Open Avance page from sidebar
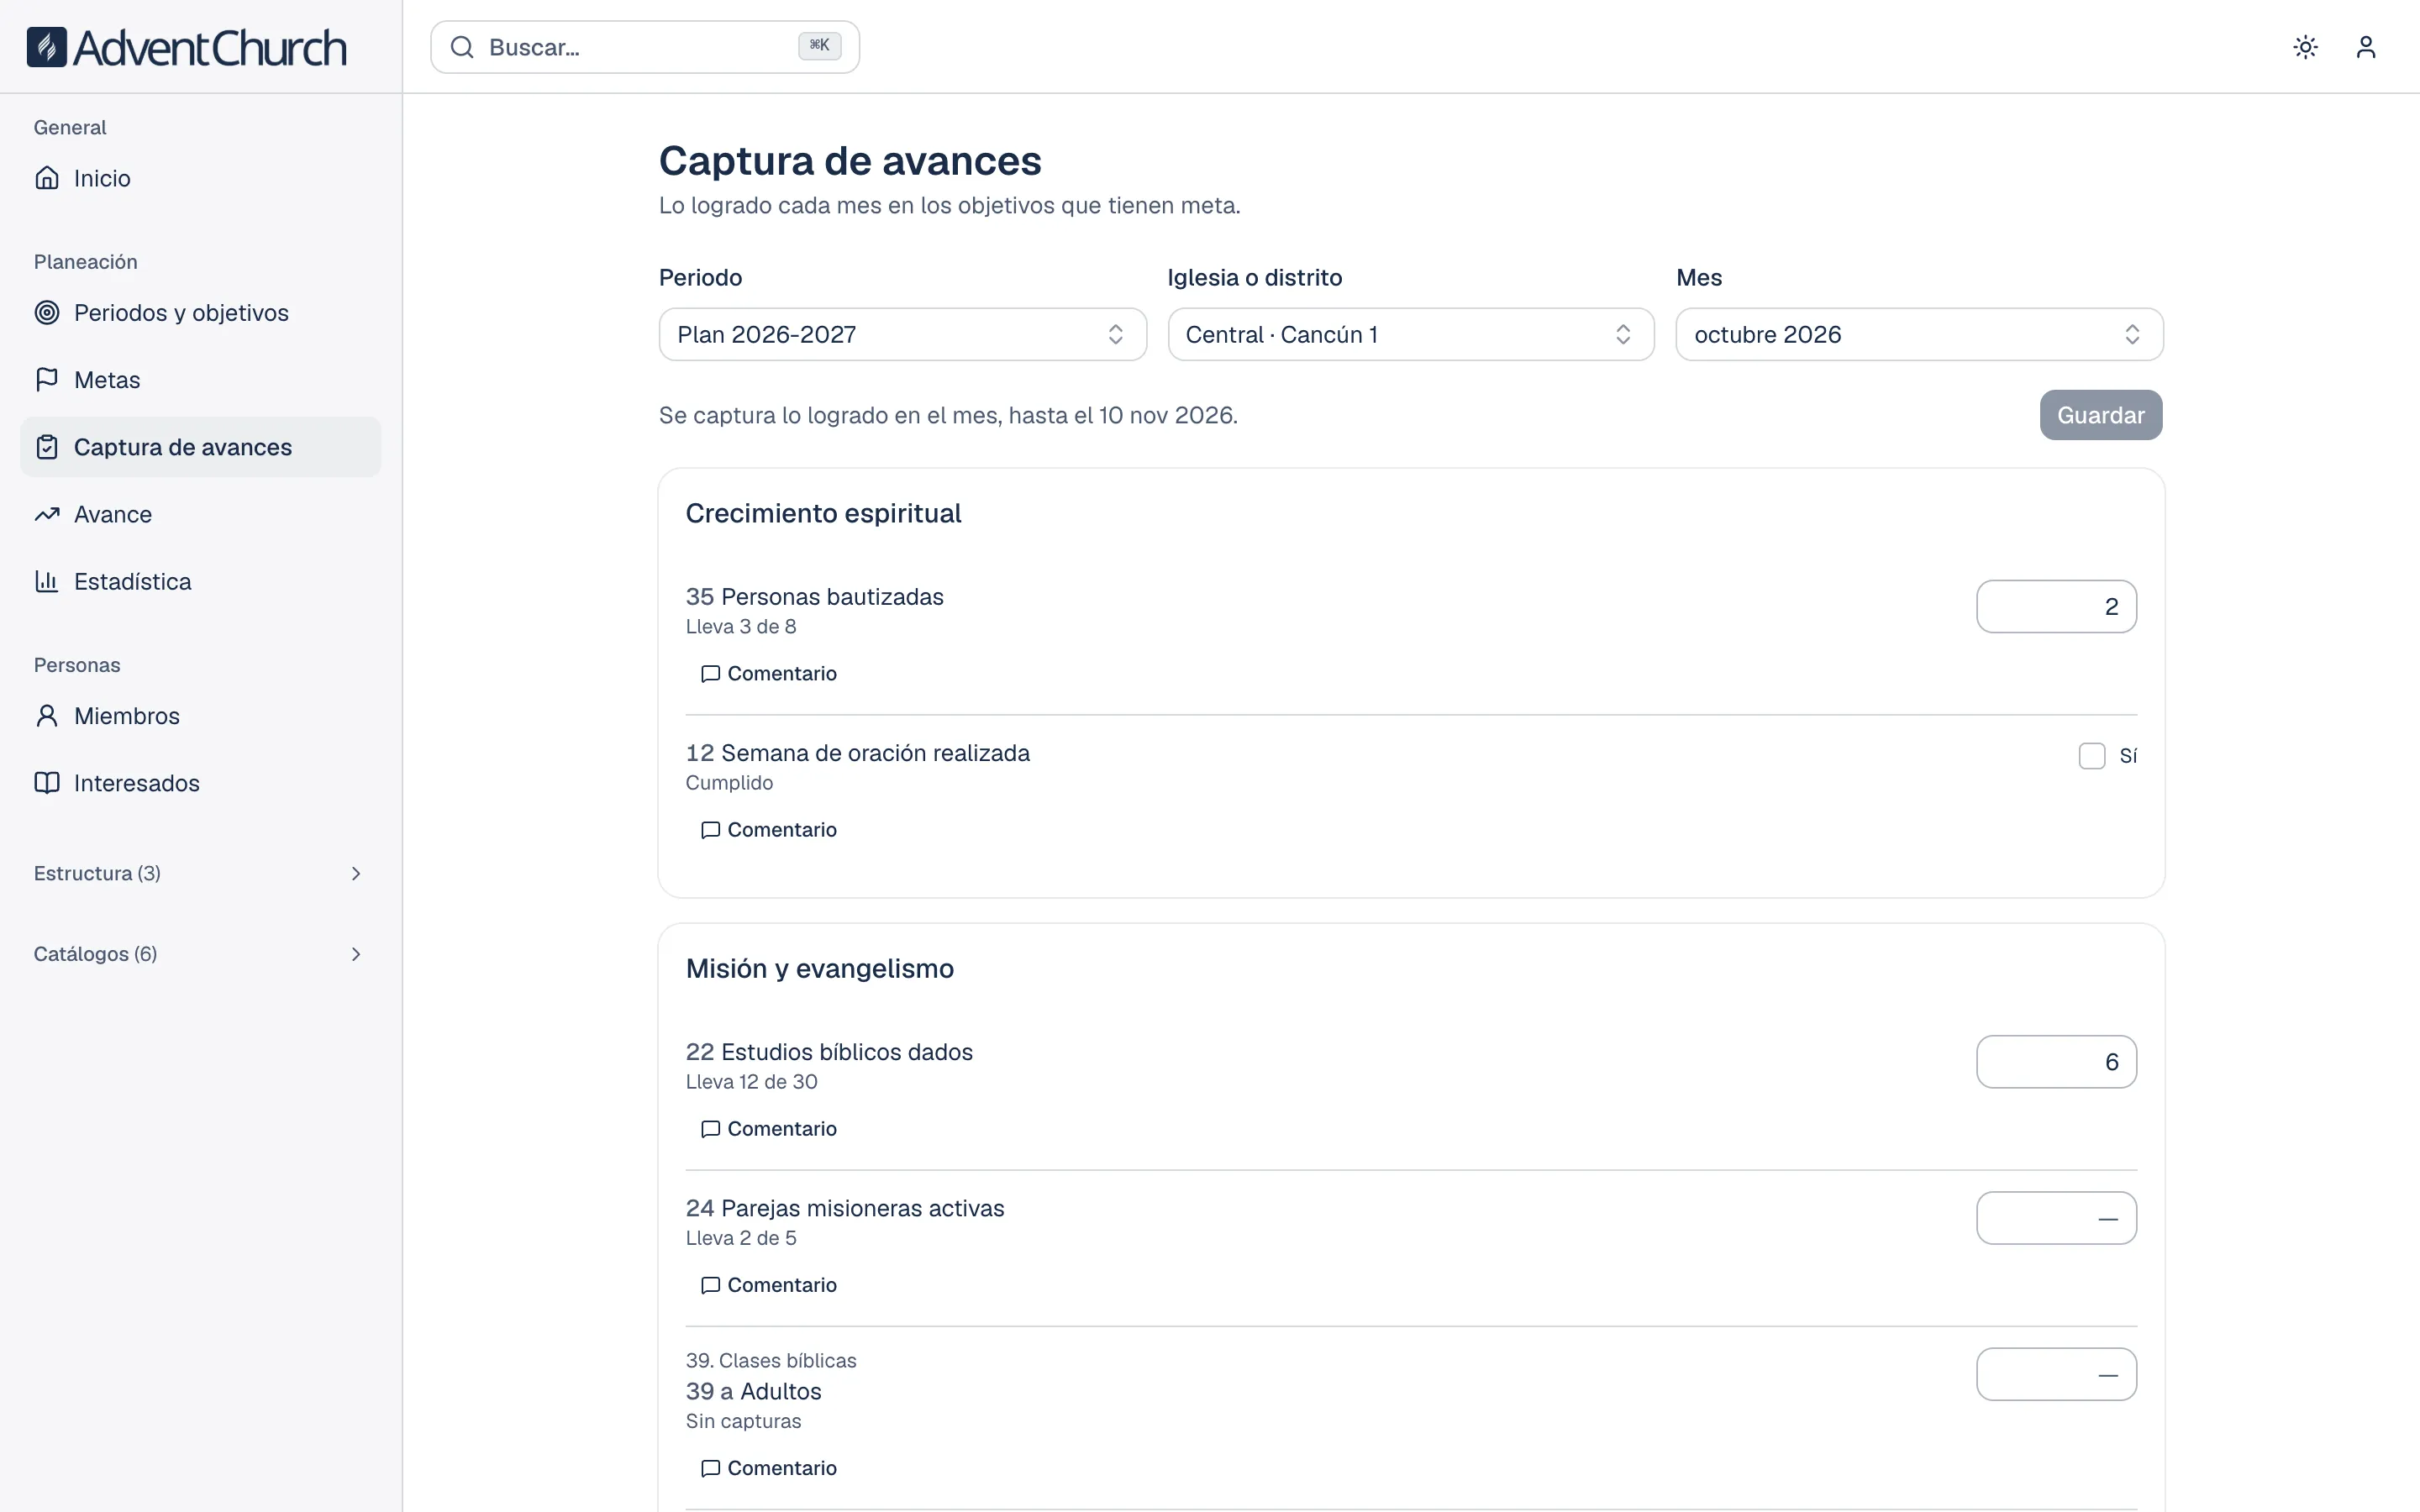Image resolution: width=2420 pixels, height=1512 pixels. [200, 514]
